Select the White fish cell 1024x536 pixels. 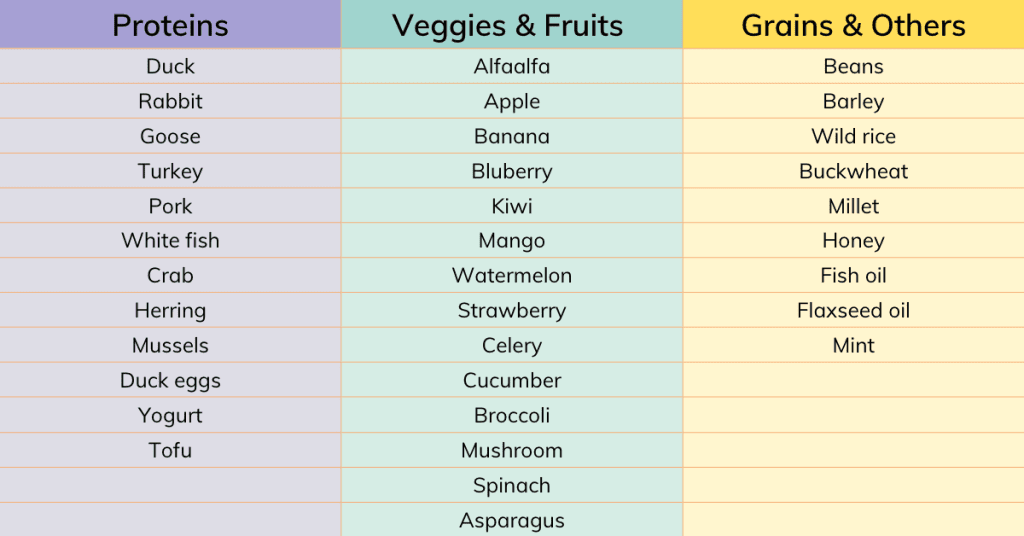click(x=170, y=240)
